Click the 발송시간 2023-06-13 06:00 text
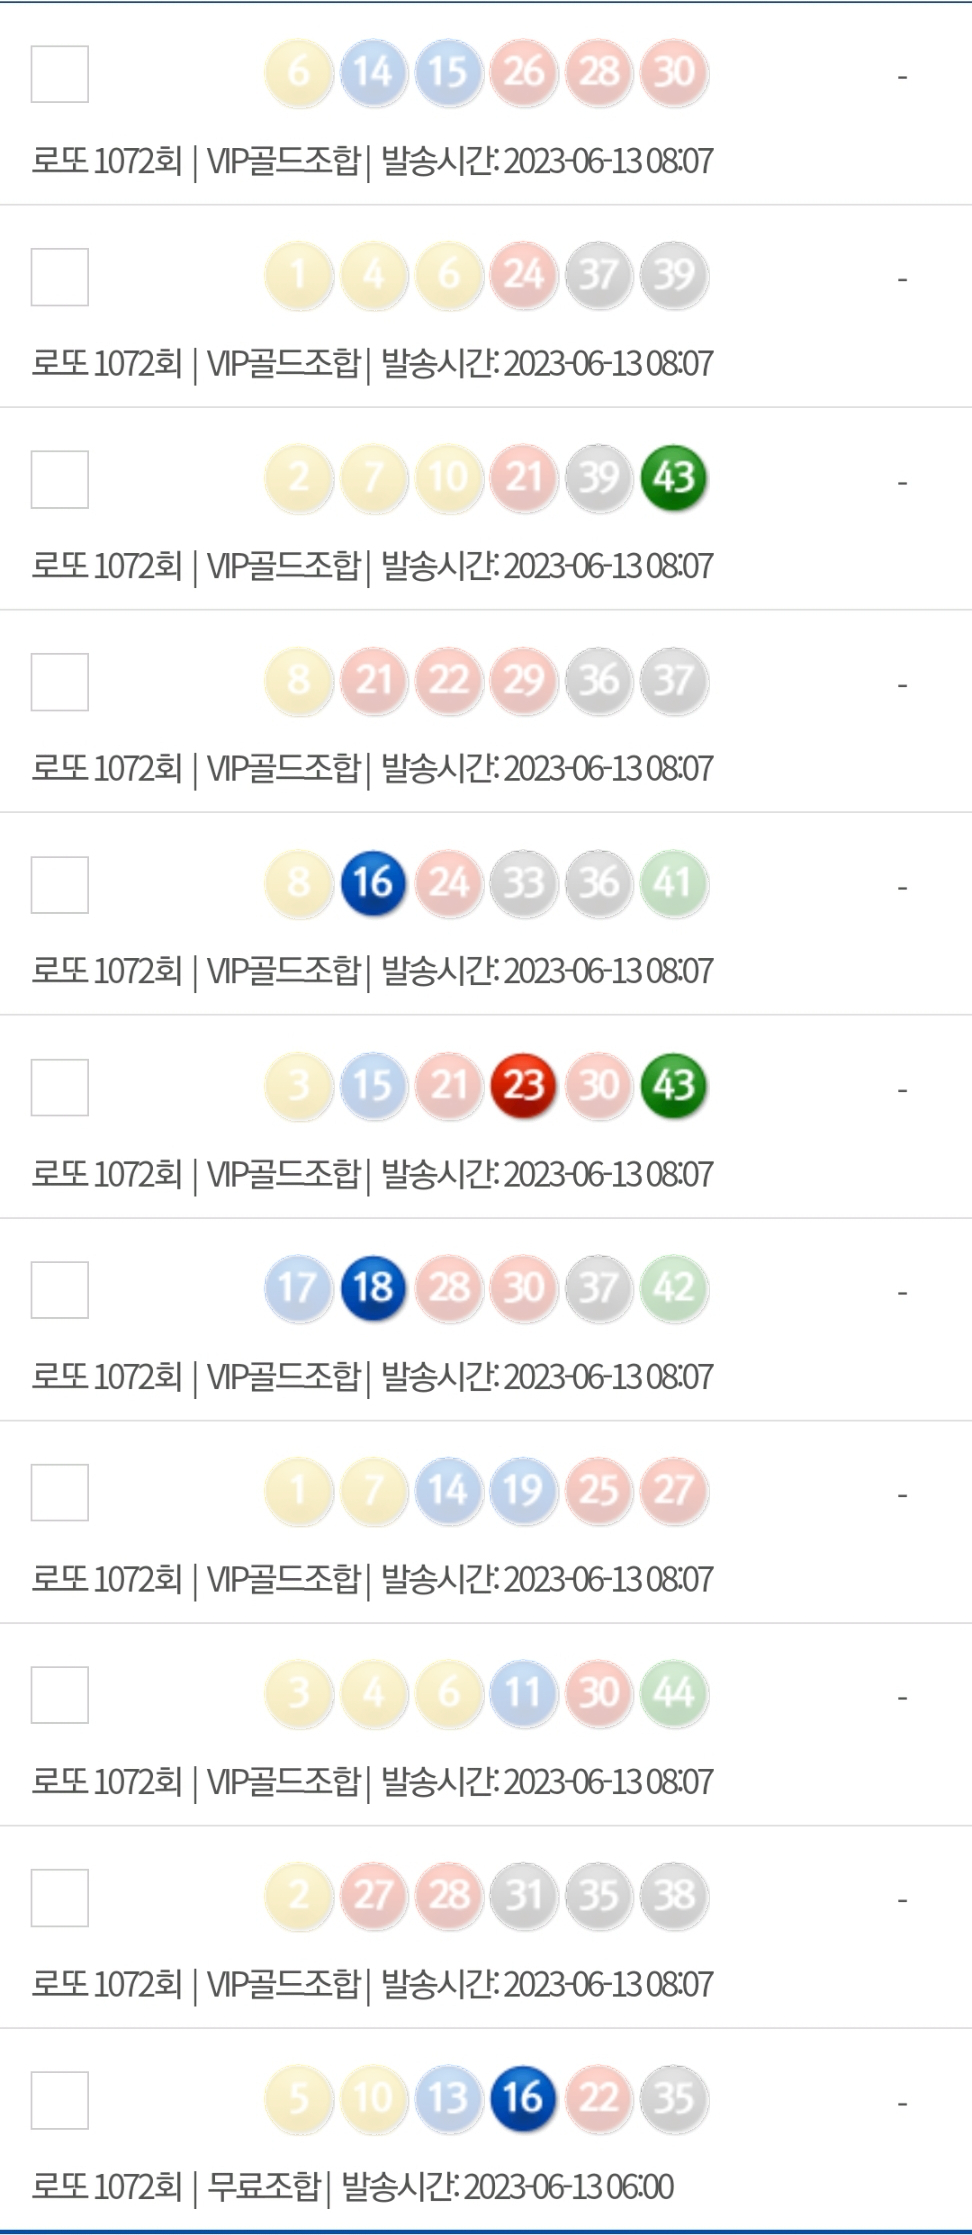This screenshot has height=2235, width=972. click(508, 2187)
